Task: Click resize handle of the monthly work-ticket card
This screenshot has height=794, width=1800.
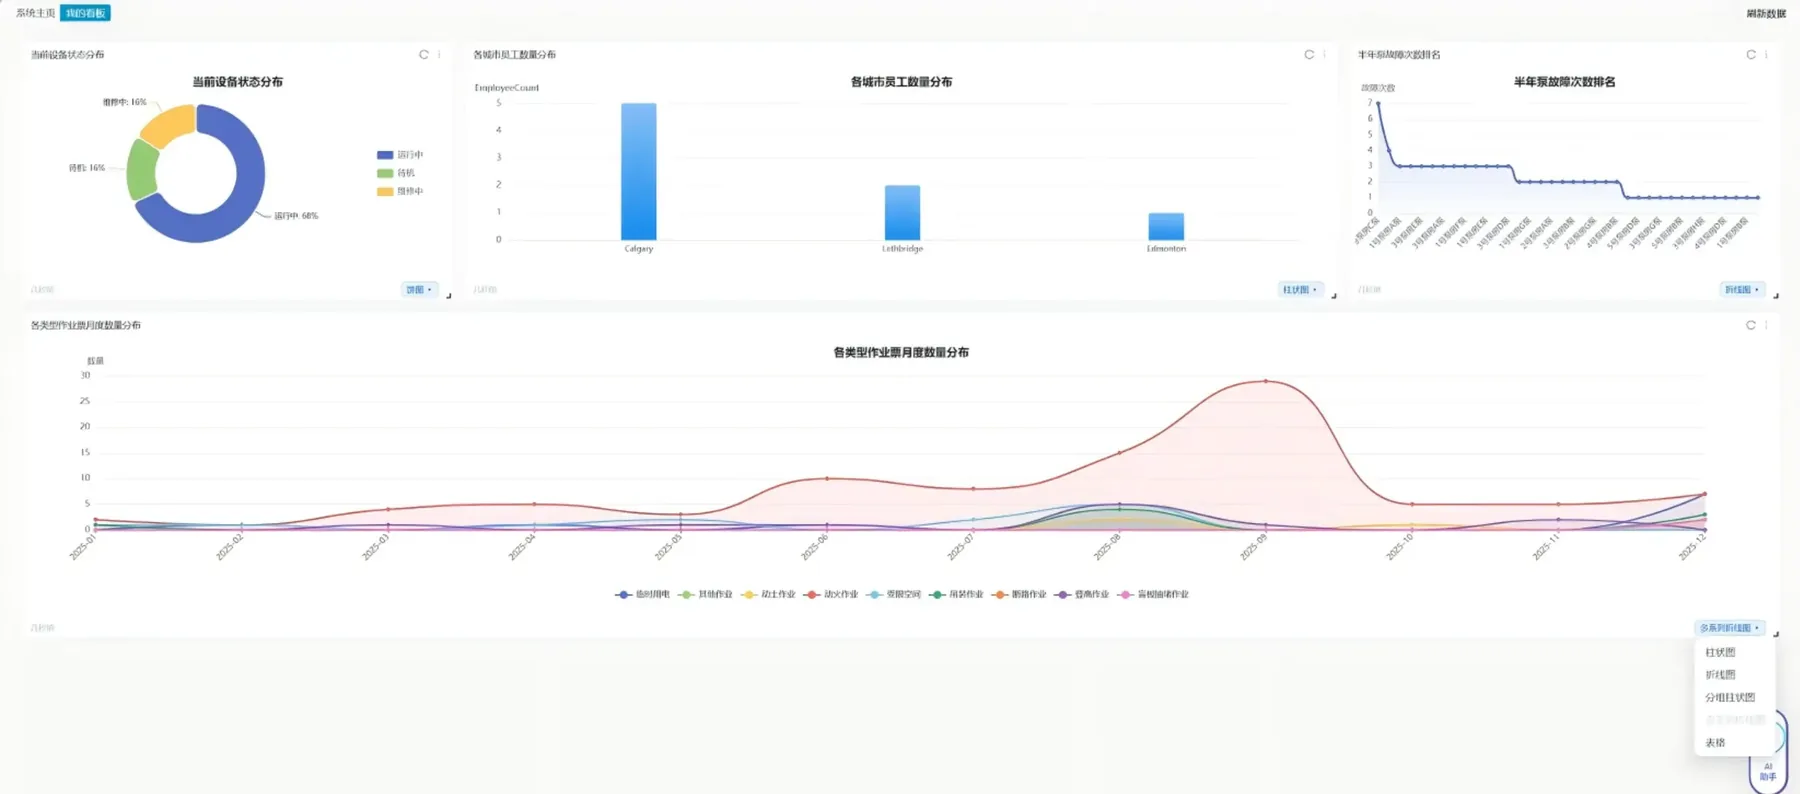Action: click(x=1775, y=633)
